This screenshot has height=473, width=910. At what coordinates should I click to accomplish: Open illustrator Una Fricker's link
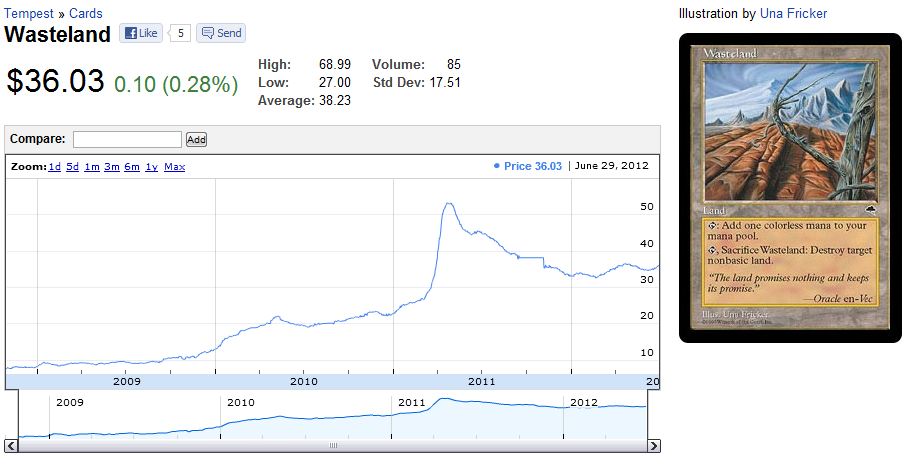(793, 14)
